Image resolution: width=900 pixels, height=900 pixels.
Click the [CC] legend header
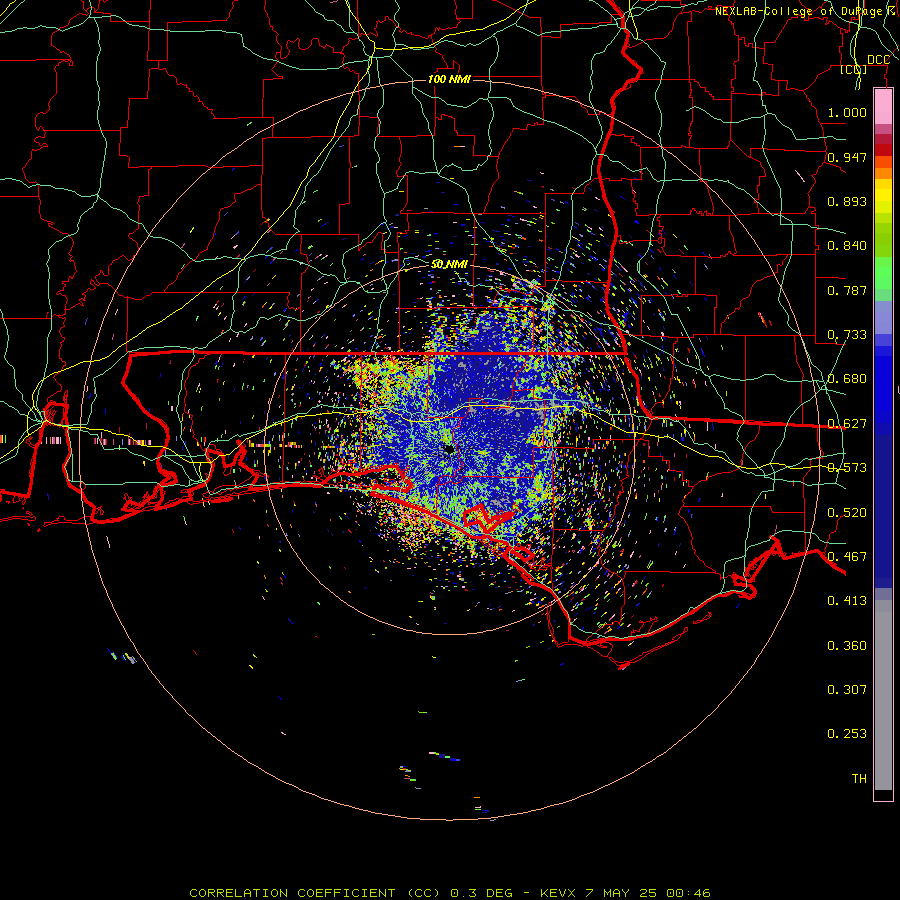tap(854, 70)
